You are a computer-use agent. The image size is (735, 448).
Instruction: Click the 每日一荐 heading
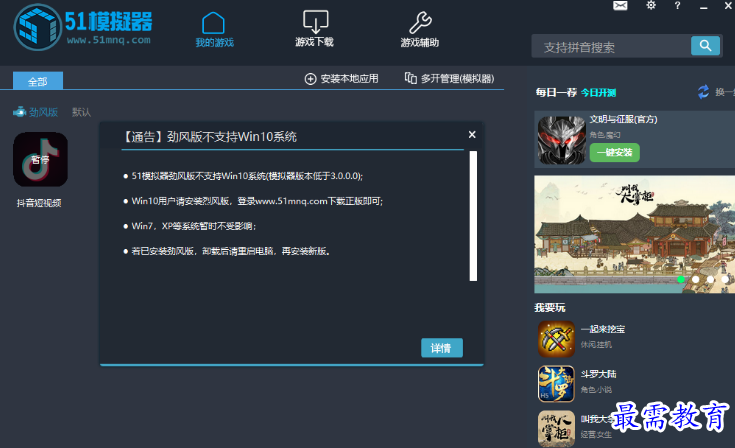556,92
